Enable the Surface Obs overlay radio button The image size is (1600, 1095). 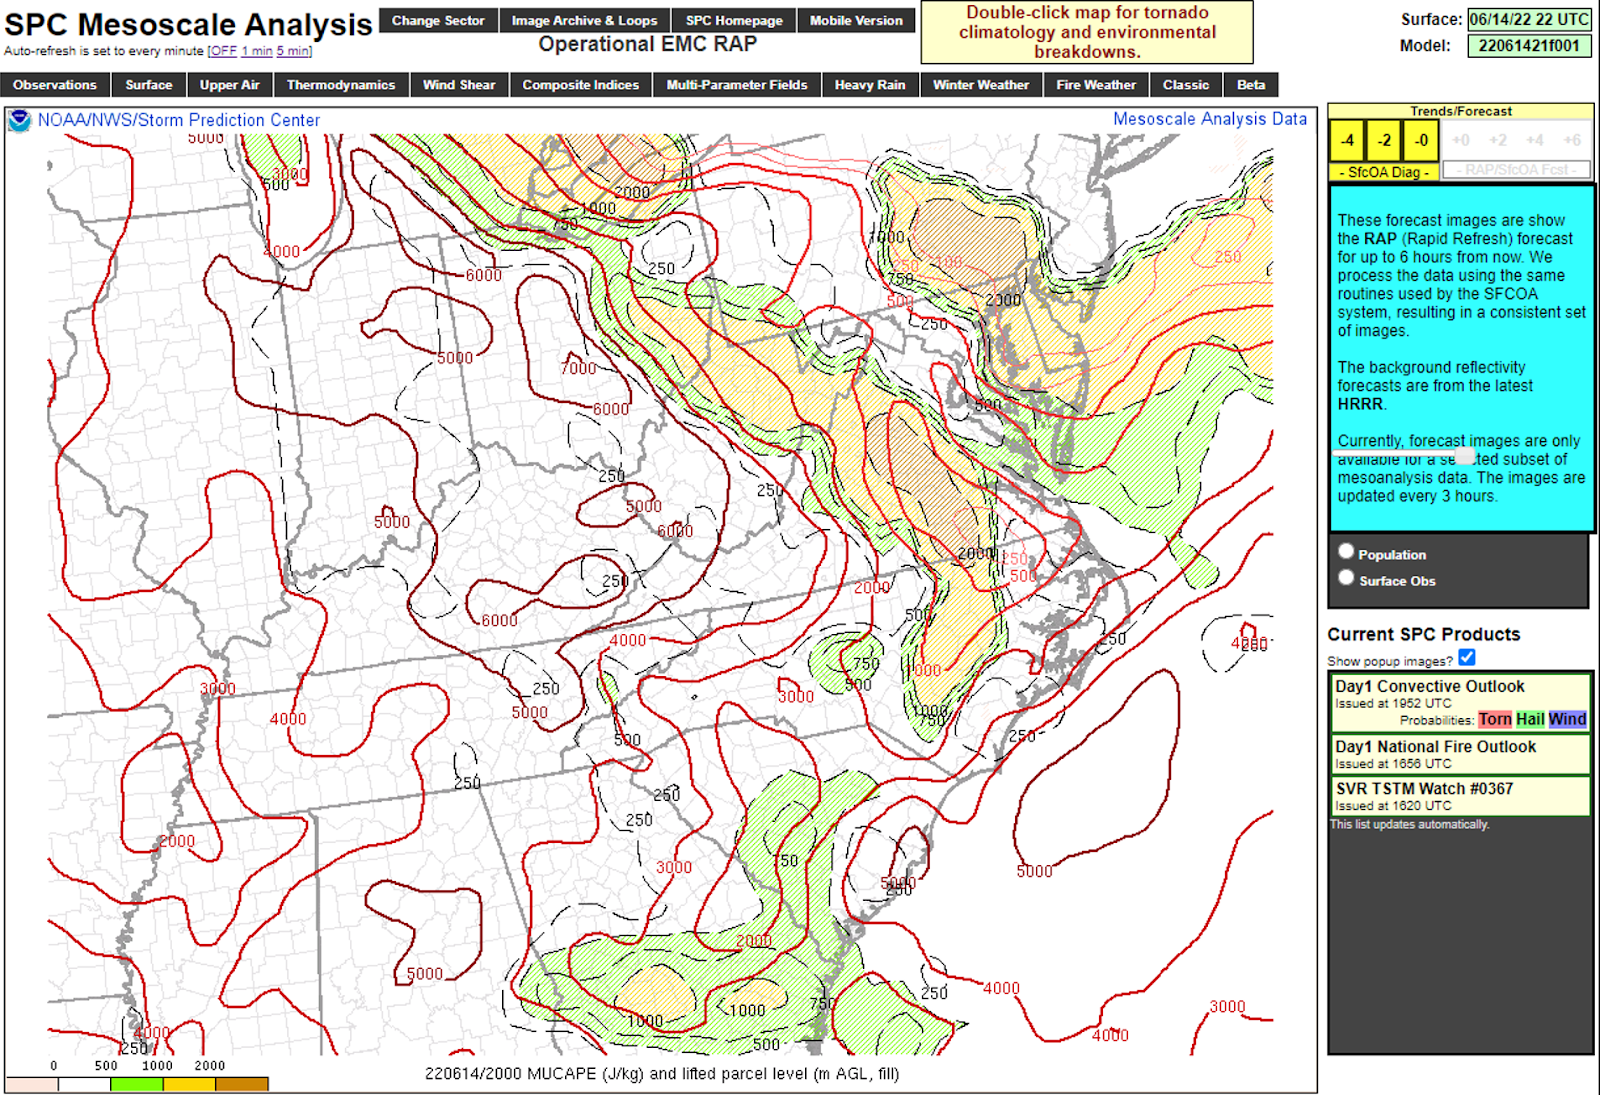(1346, 577)
